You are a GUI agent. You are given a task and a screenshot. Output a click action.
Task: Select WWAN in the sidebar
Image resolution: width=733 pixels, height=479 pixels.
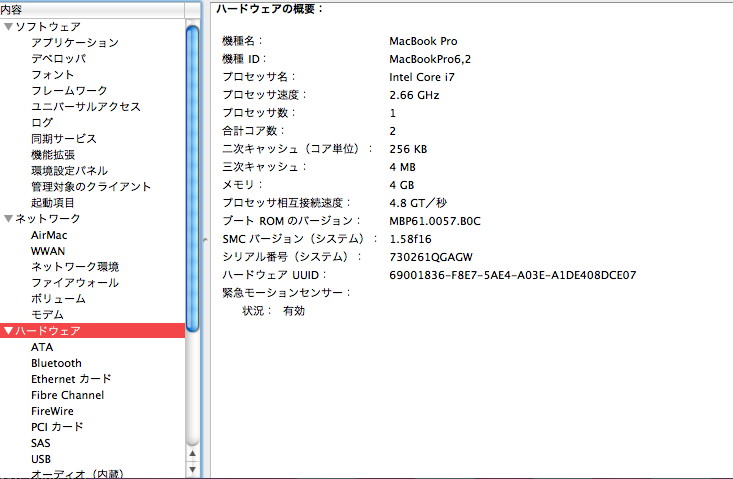(x=48, y=250)
